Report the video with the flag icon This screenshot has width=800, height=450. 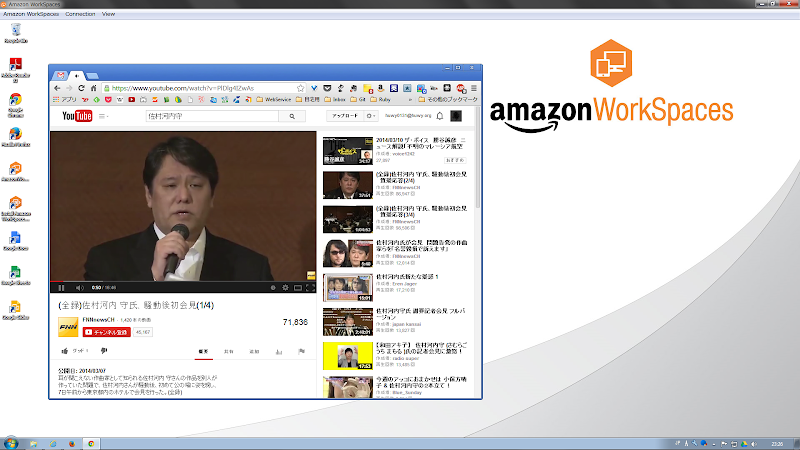[302, 352]
